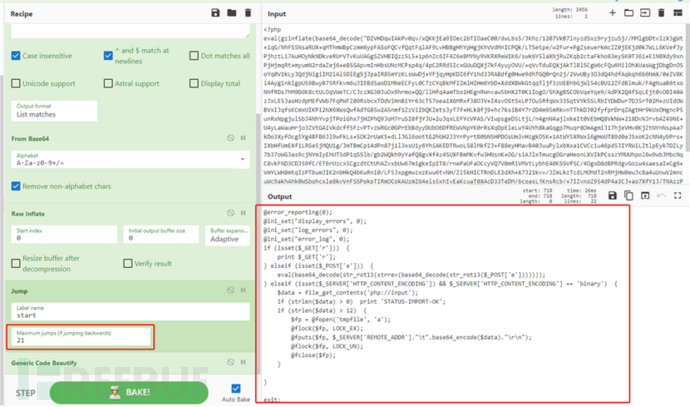Disable the Generic Code Beautify operation

(231, 362)
